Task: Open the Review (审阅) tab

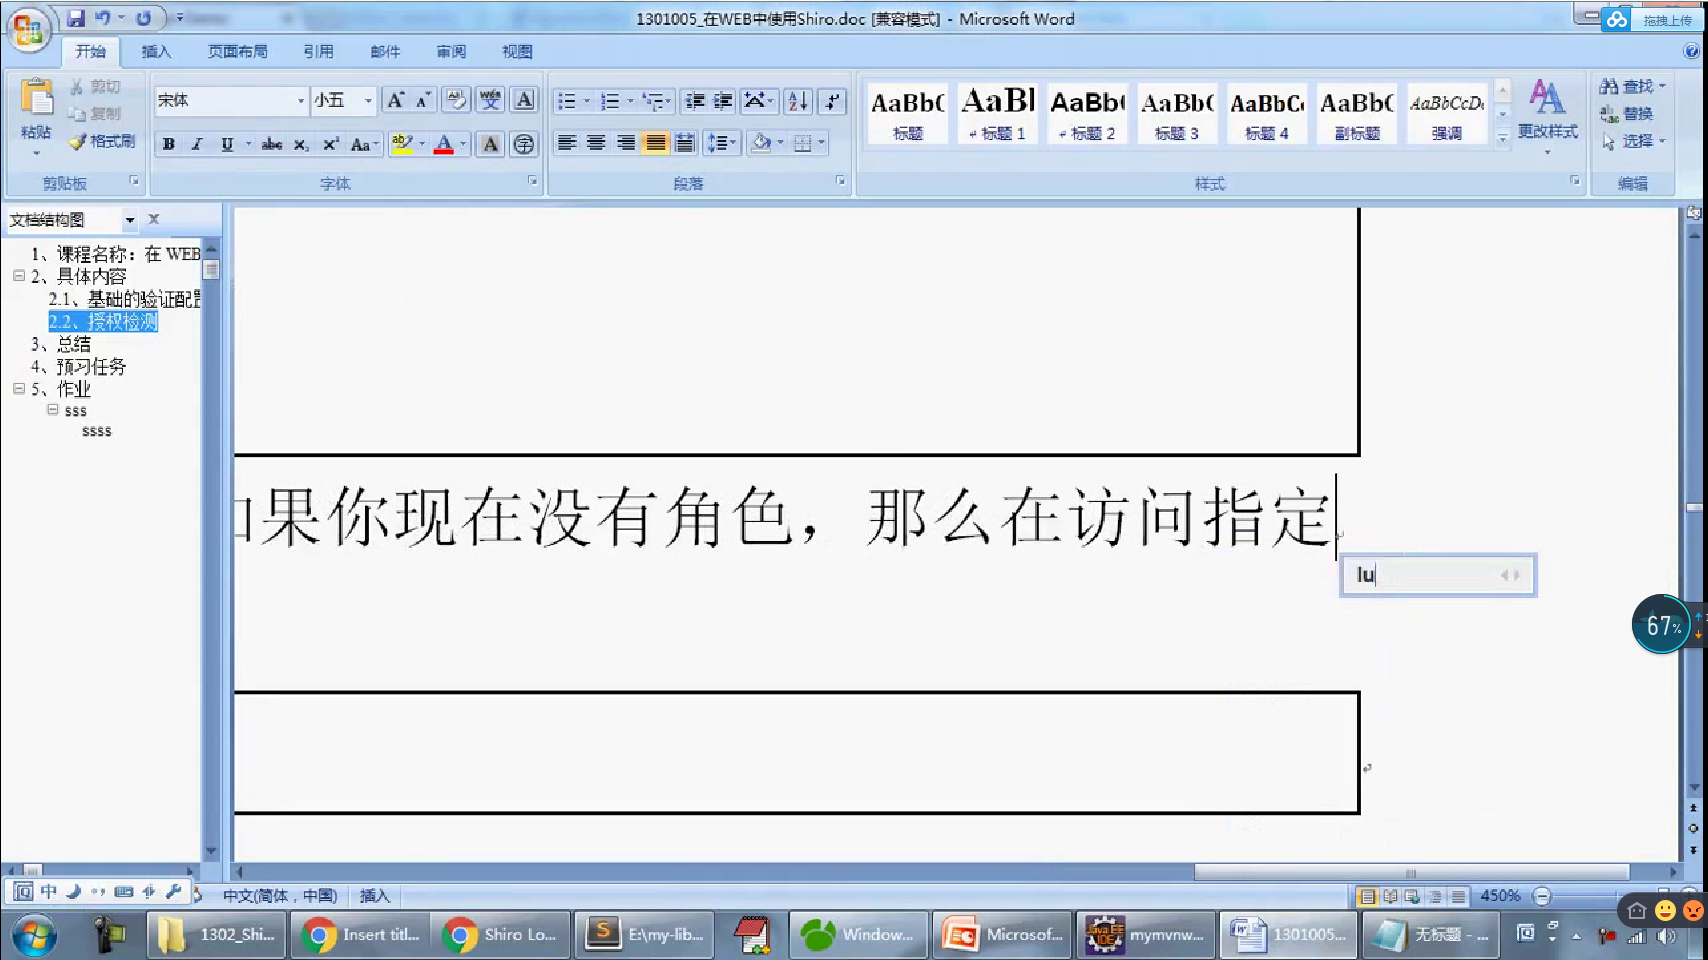Action: pyautogui.click(x=451, y=52)
